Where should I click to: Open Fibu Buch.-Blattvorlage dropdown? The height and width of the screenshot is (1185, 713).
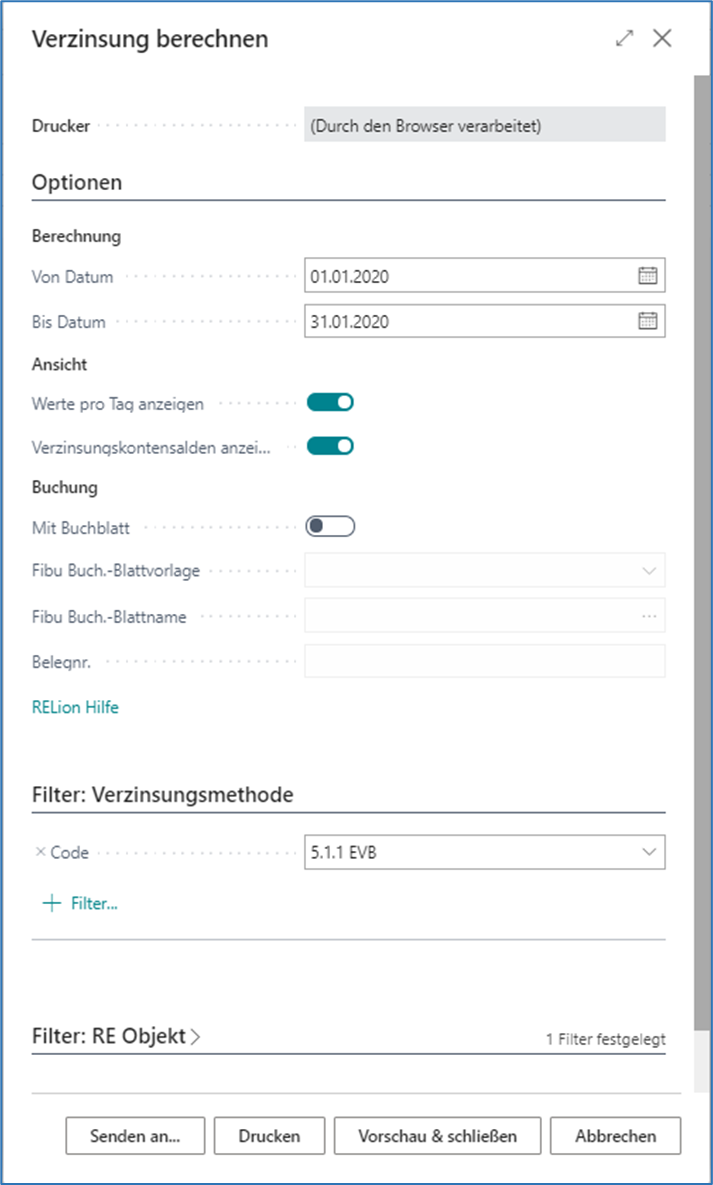point(648,570)
